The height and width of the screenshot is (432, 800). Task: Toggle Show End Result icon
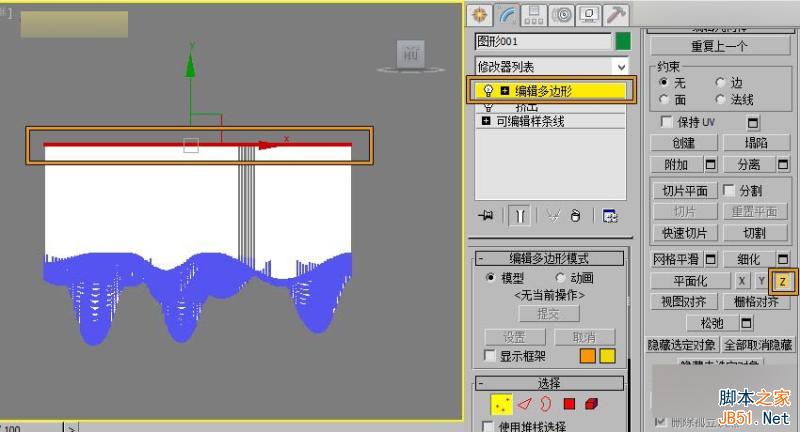pos(520,216)
